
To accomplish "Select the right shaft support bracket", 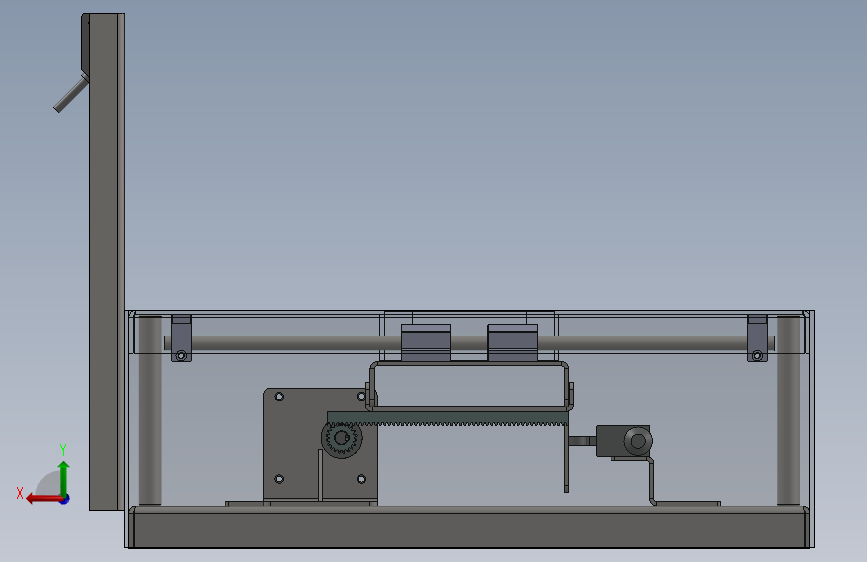I will [x=758, y=339].
